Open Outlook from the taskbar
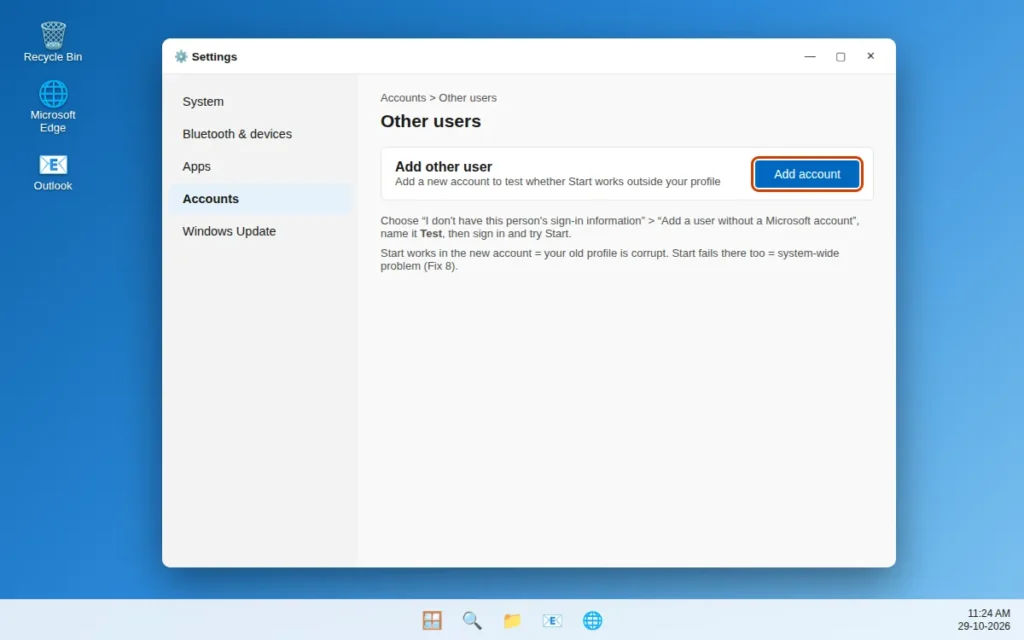Viewport: 1024px width, 640px height. (552, 620)
